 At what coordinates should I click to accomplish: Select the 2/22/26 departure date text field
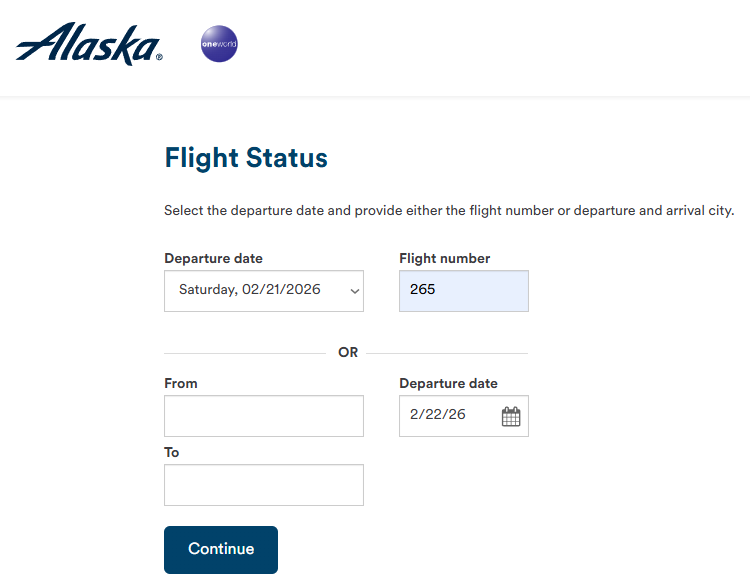click(448, 416)
